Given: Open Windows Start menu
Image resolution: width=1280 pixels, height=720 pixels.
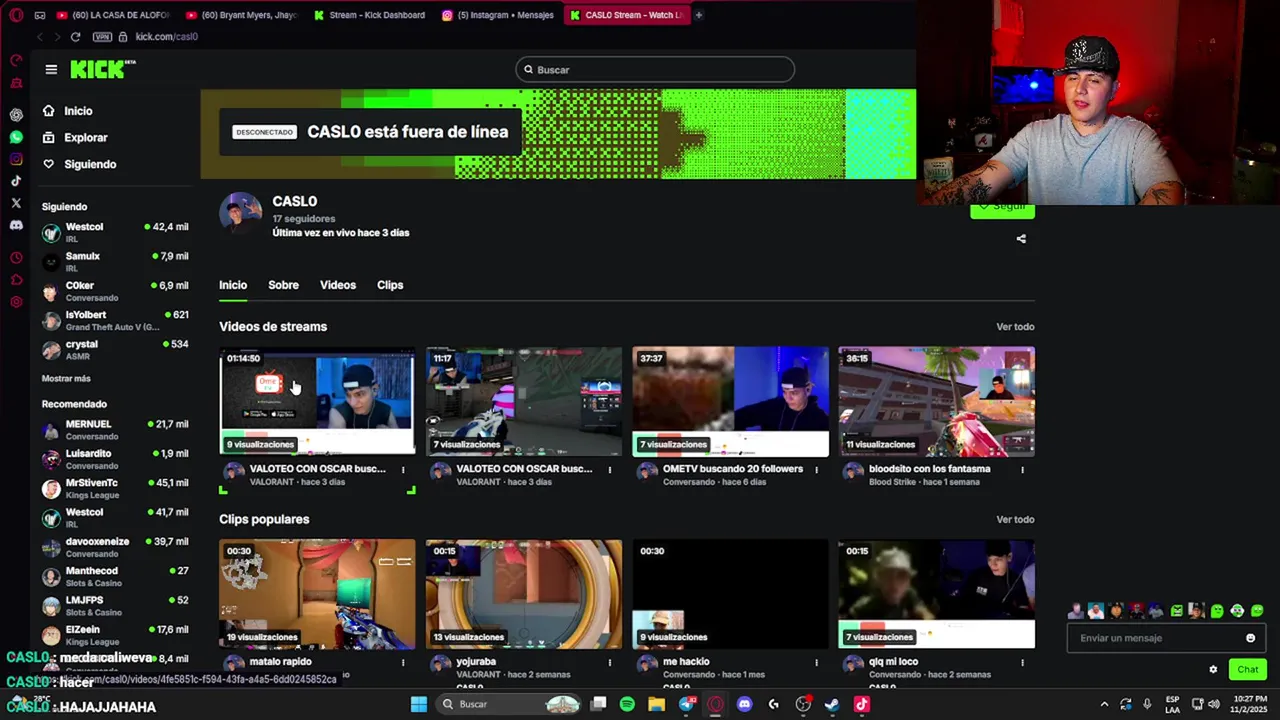Looking at the screenshot, I should [419, 704].
